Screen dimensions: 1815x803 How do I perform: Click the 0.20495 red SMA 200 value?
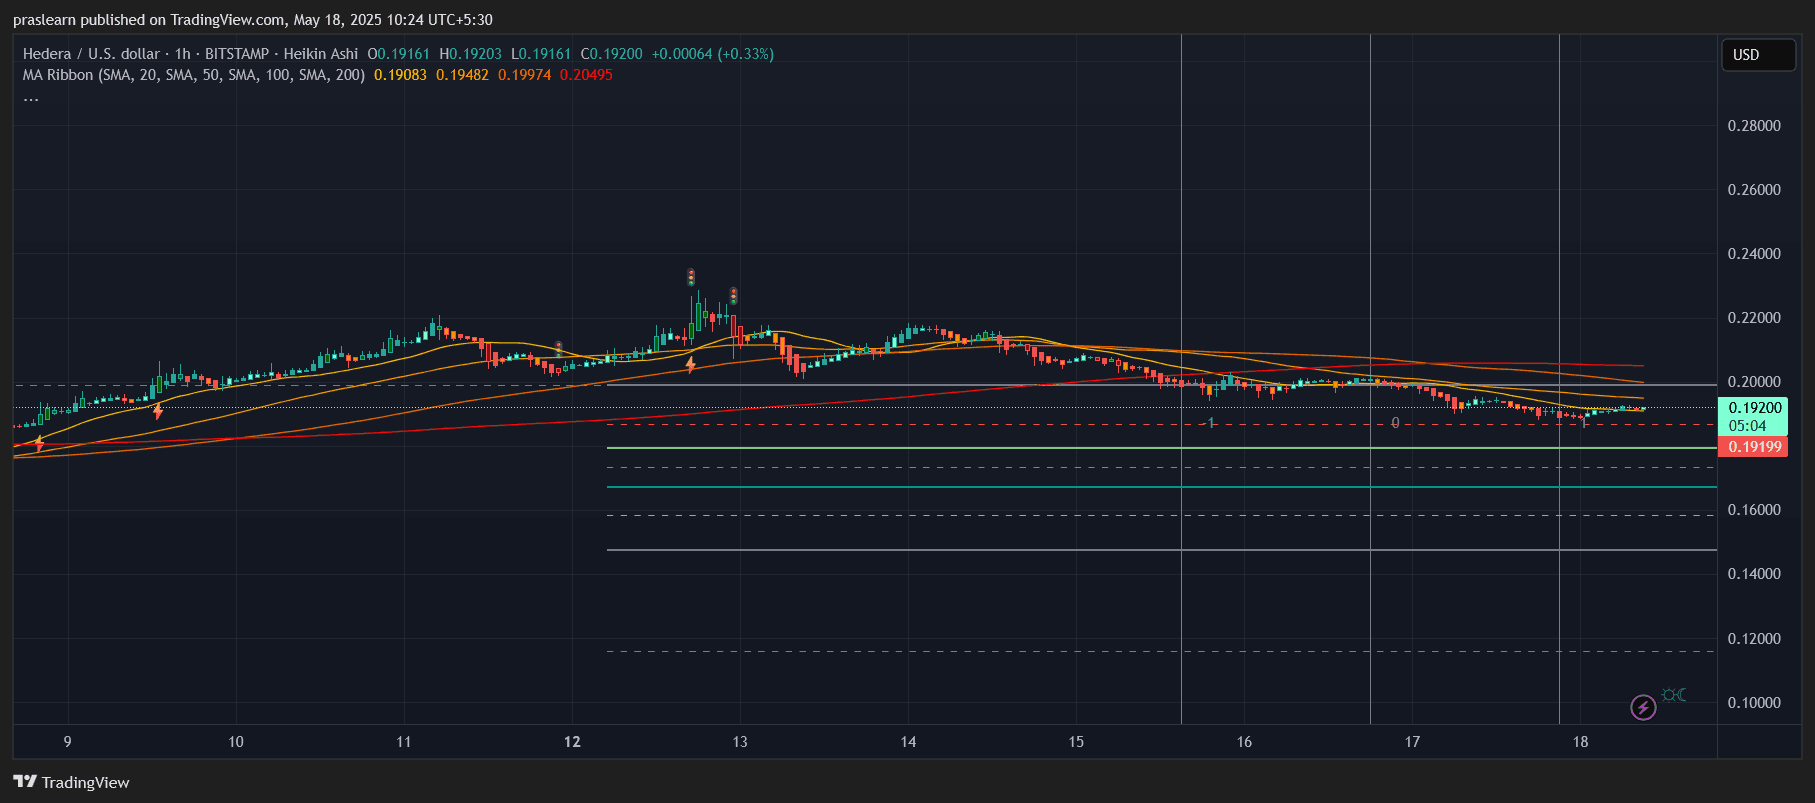586,75
